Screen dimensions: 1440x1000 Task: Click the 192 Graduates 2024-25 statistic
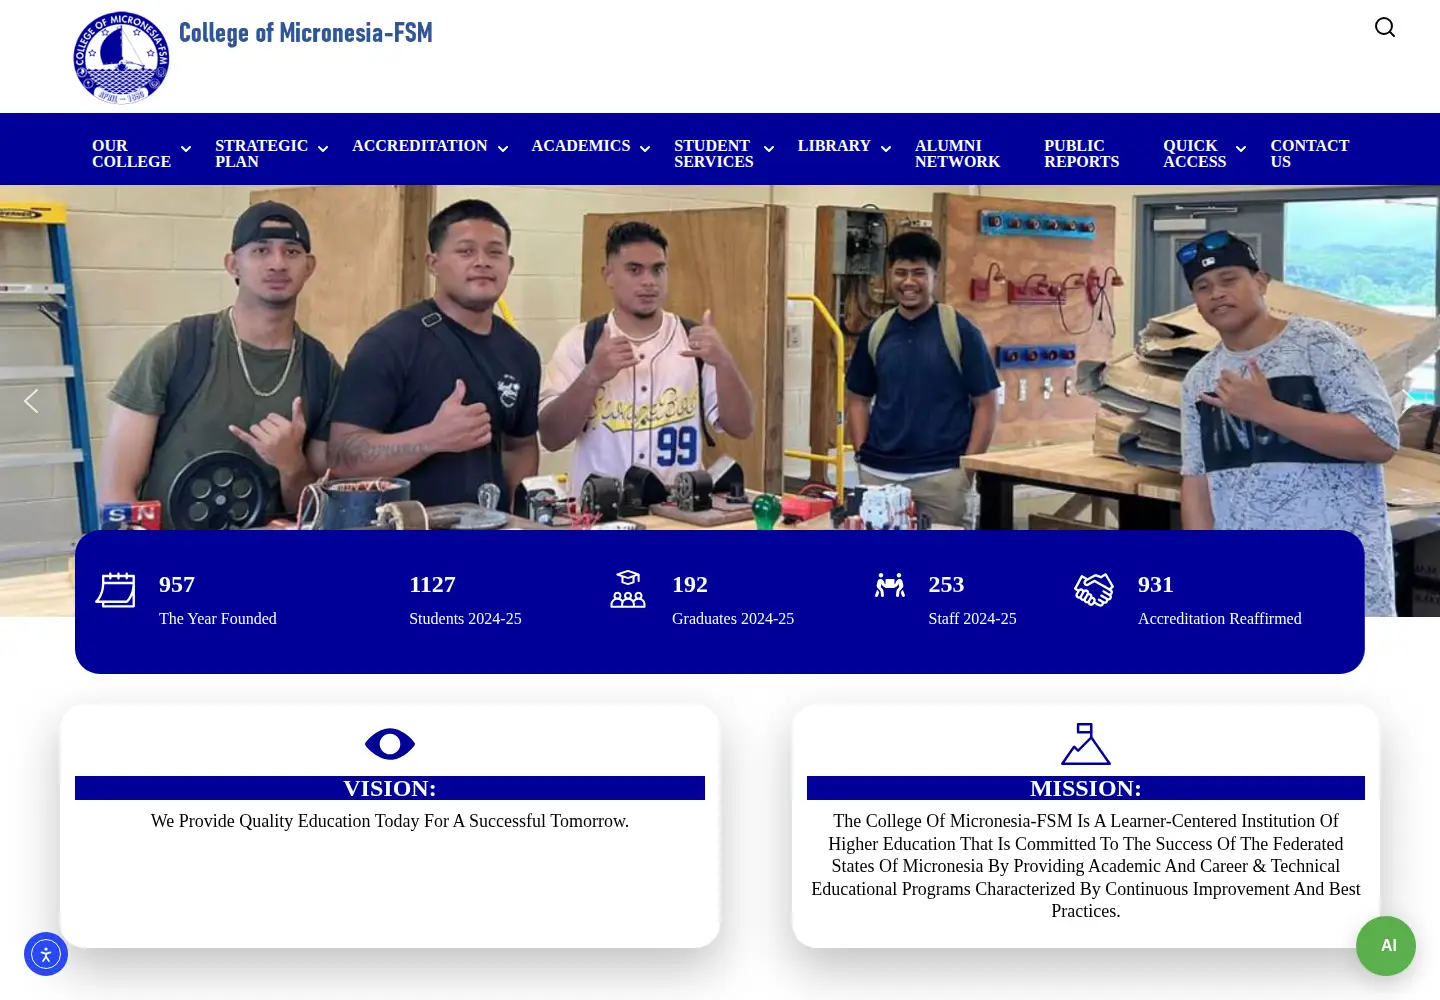point(733,600)
